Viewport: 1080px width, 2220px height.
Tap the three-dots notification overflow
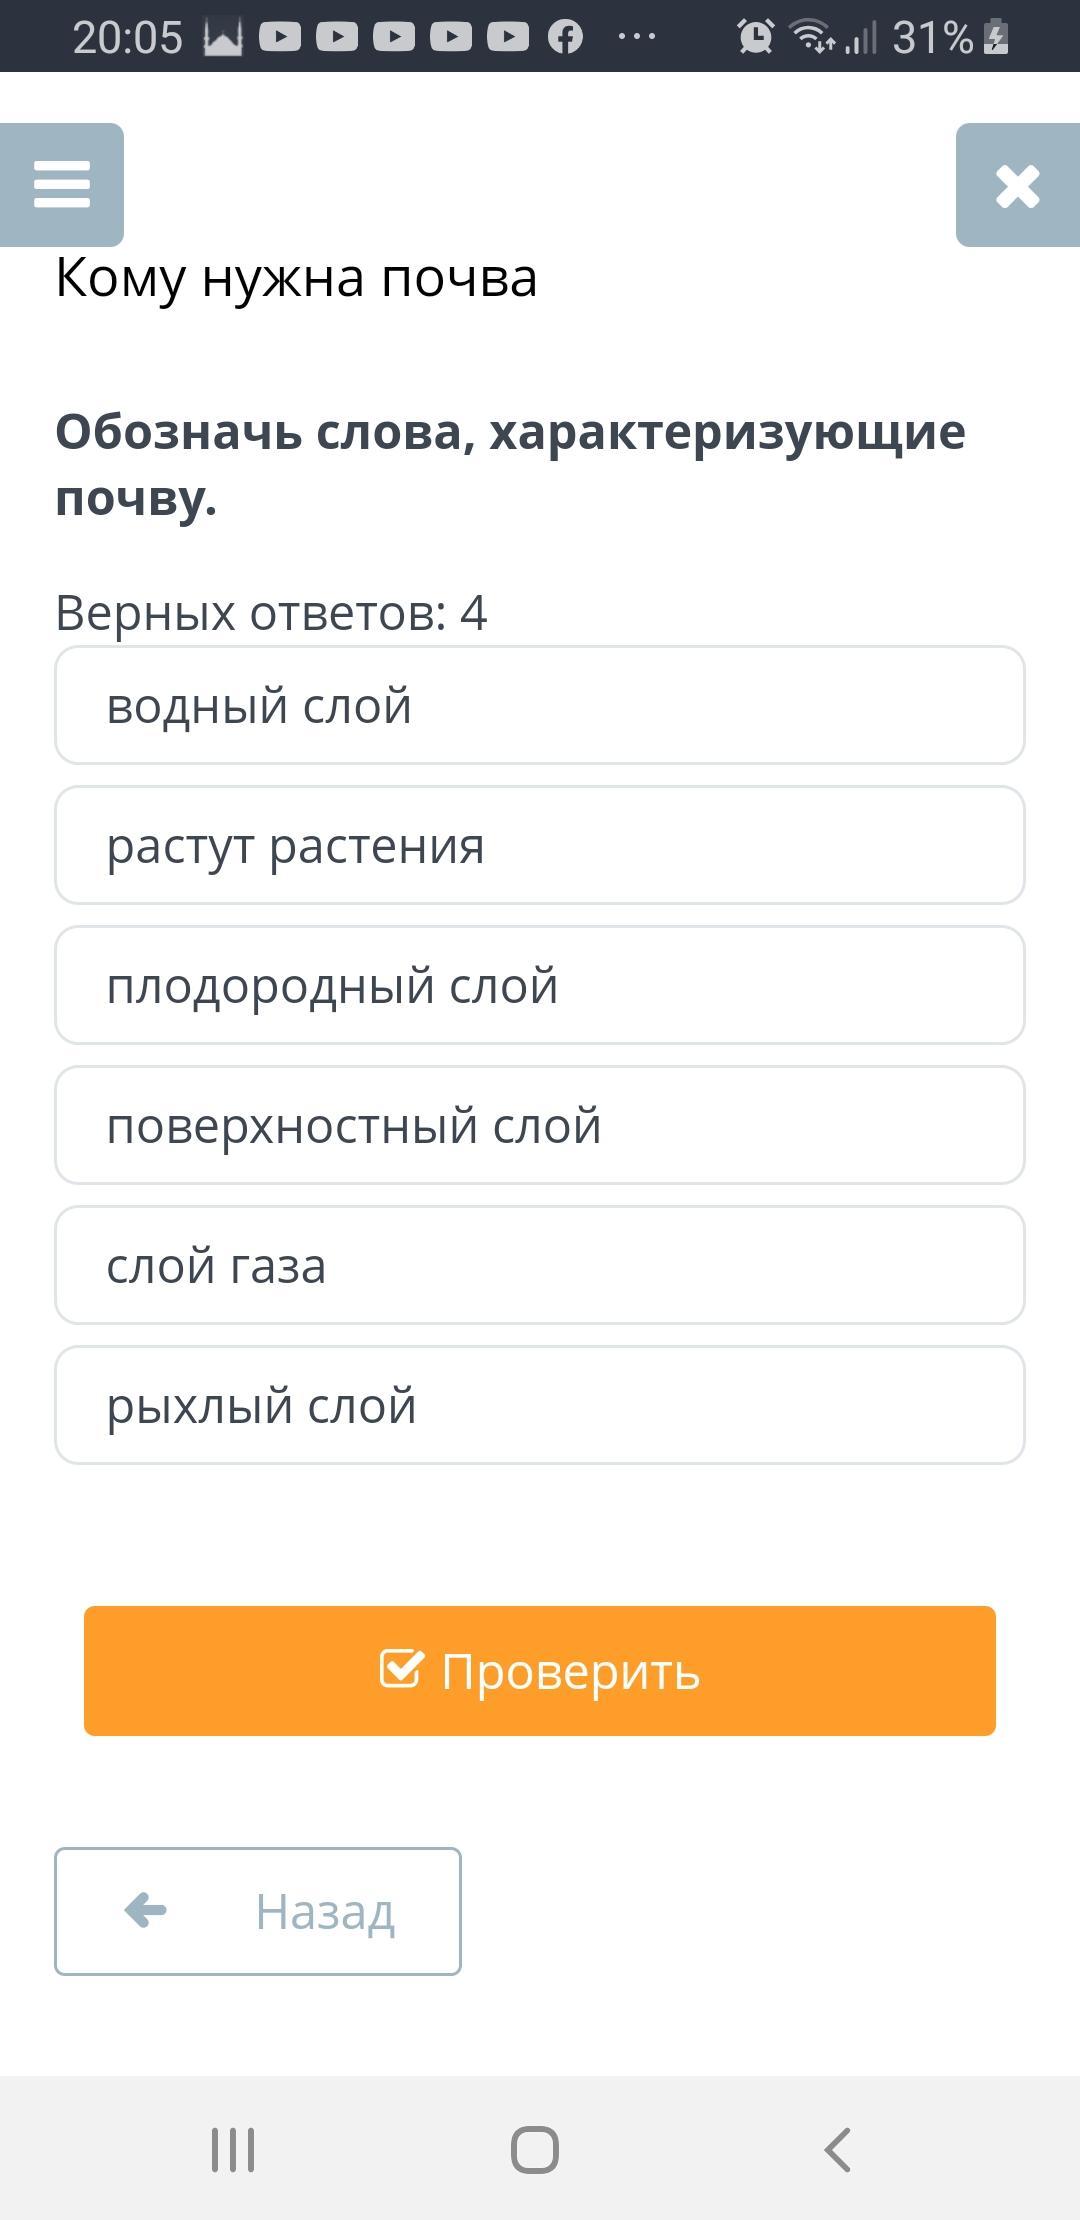(x=637, y=38)
